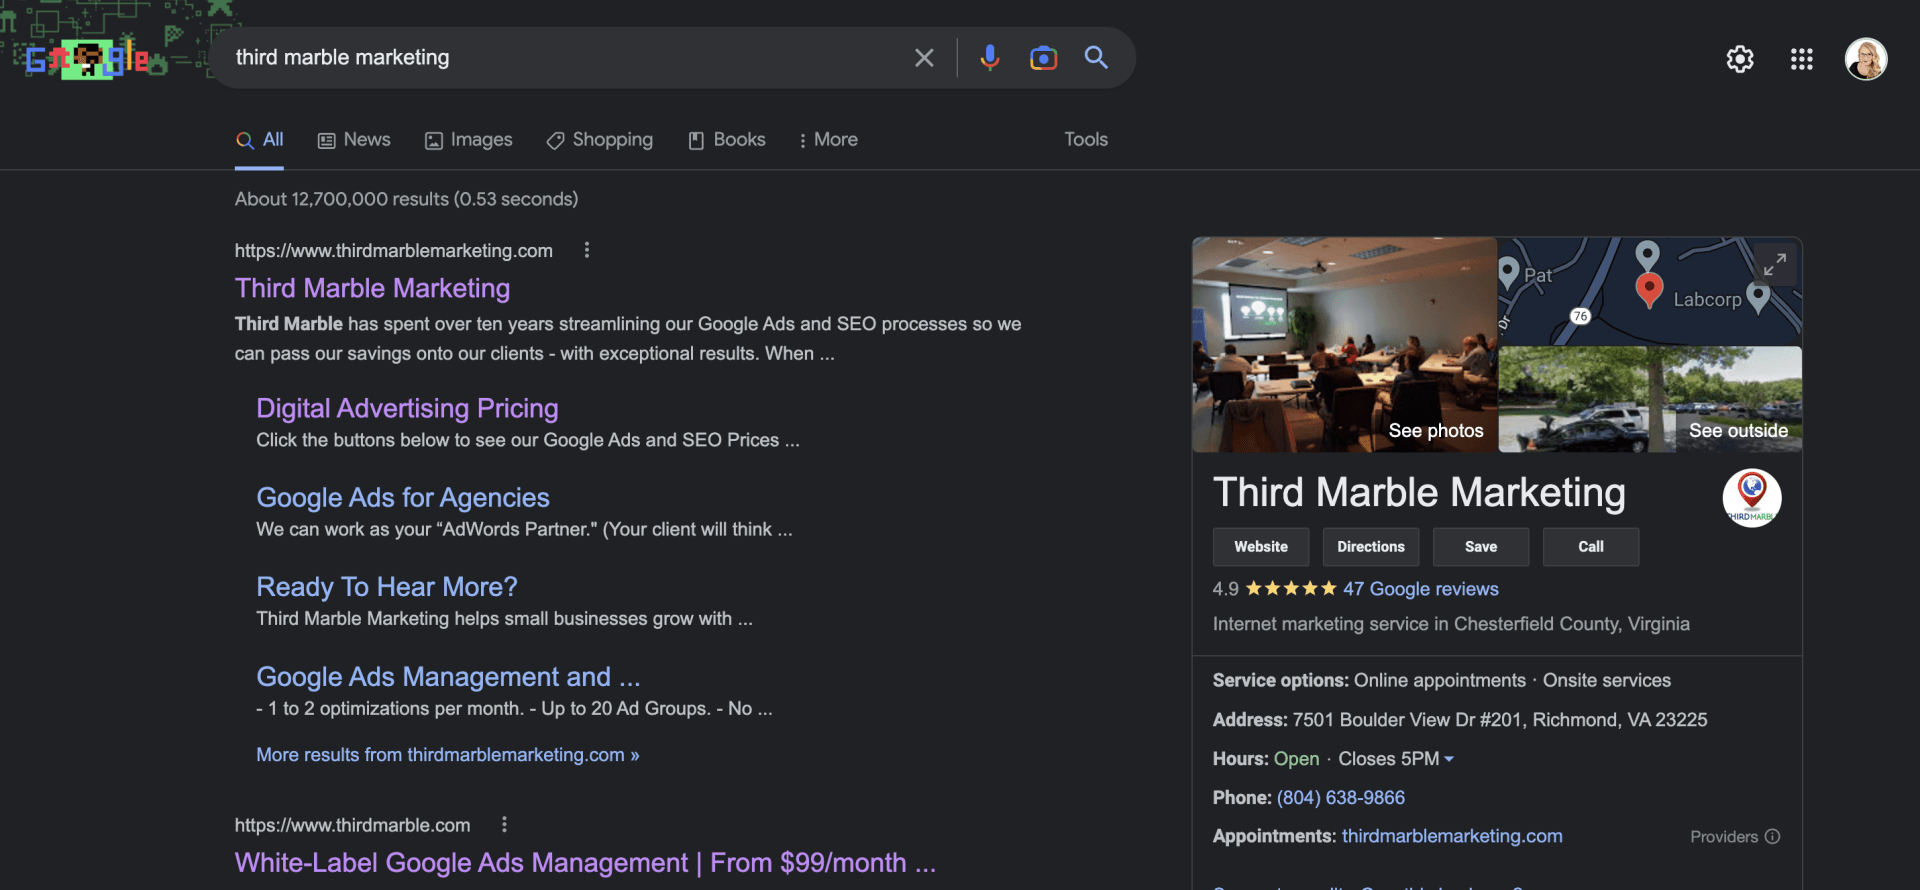Screen dimensions: 1920x890
Task: Open the Google apps grid
Action: coord(1801,59)
